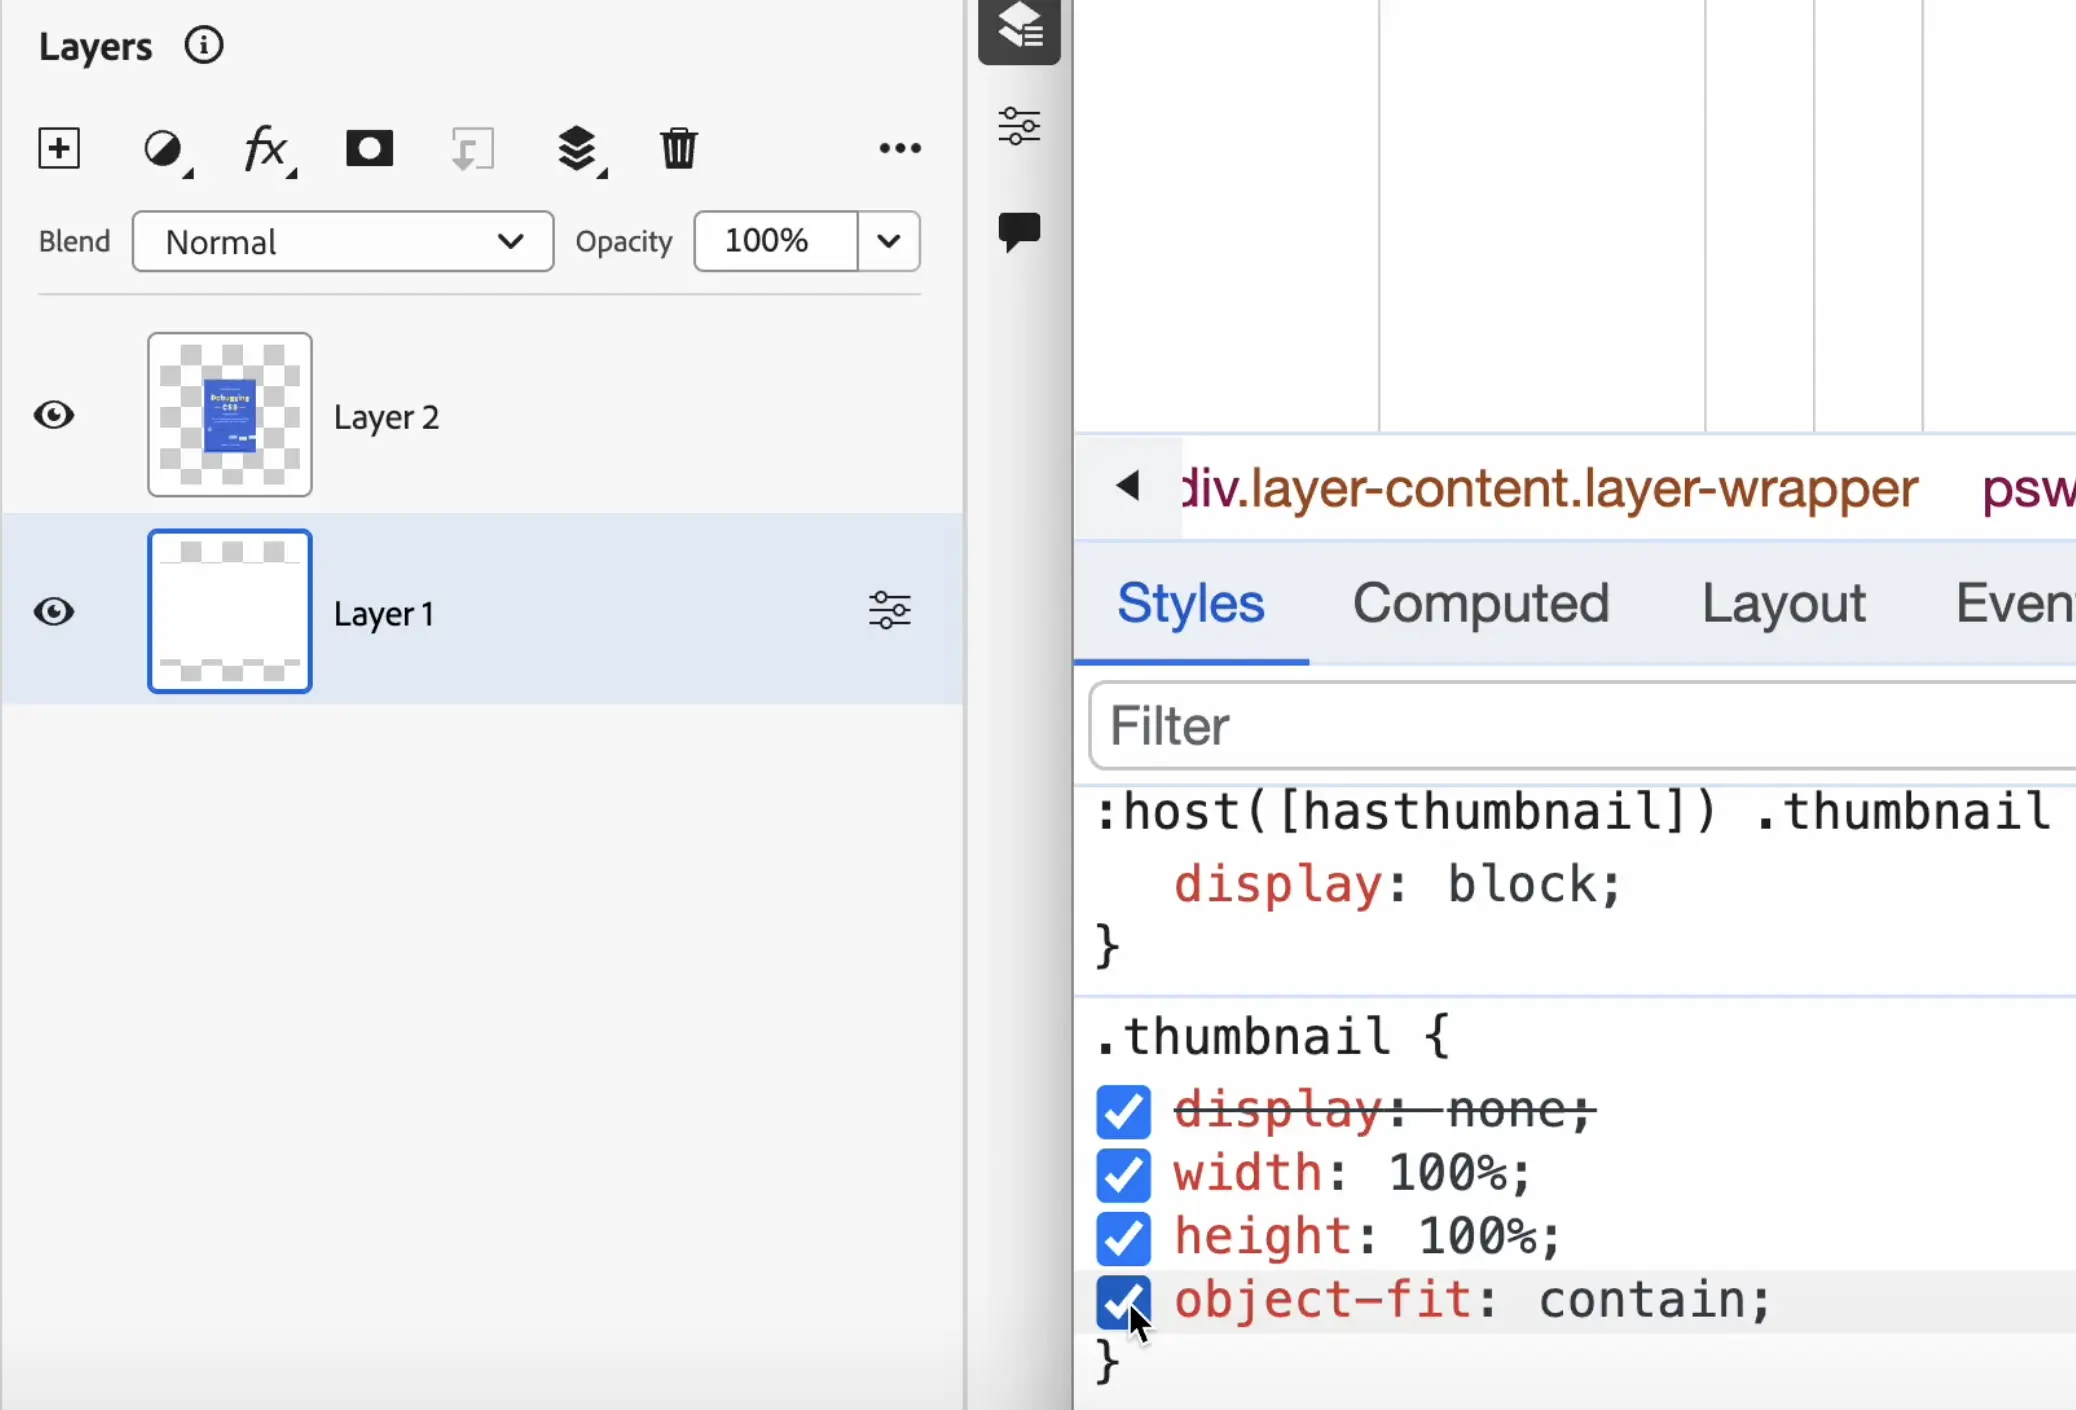Hide Layer 2 with eye icon
The height and width of the screenshot is (1410, 2076).
tap(54, 415)
